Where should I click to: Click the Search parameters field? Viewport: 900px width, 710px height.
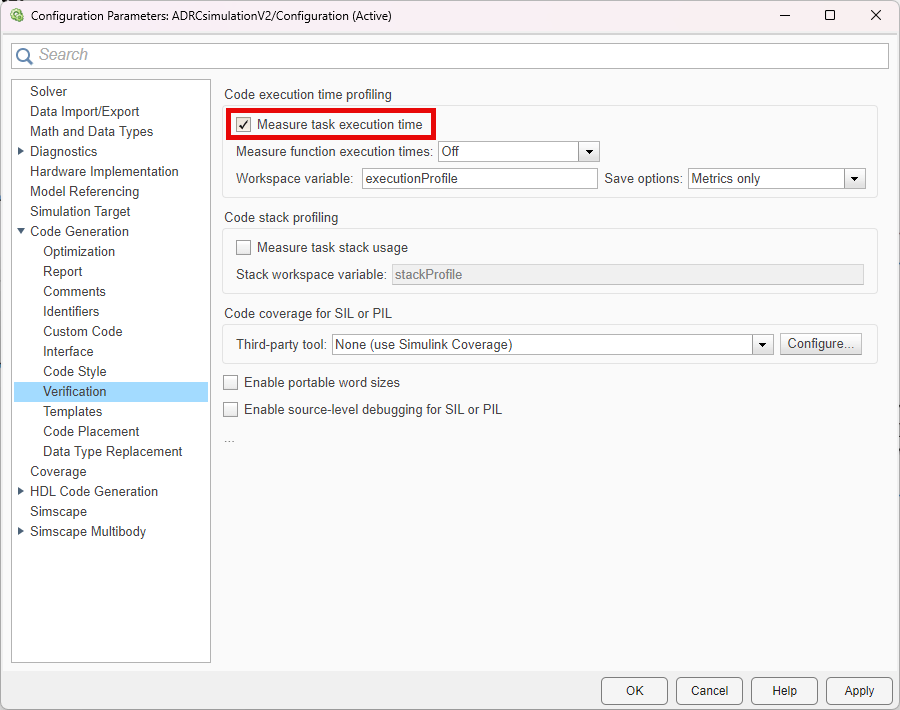(460, 56)
